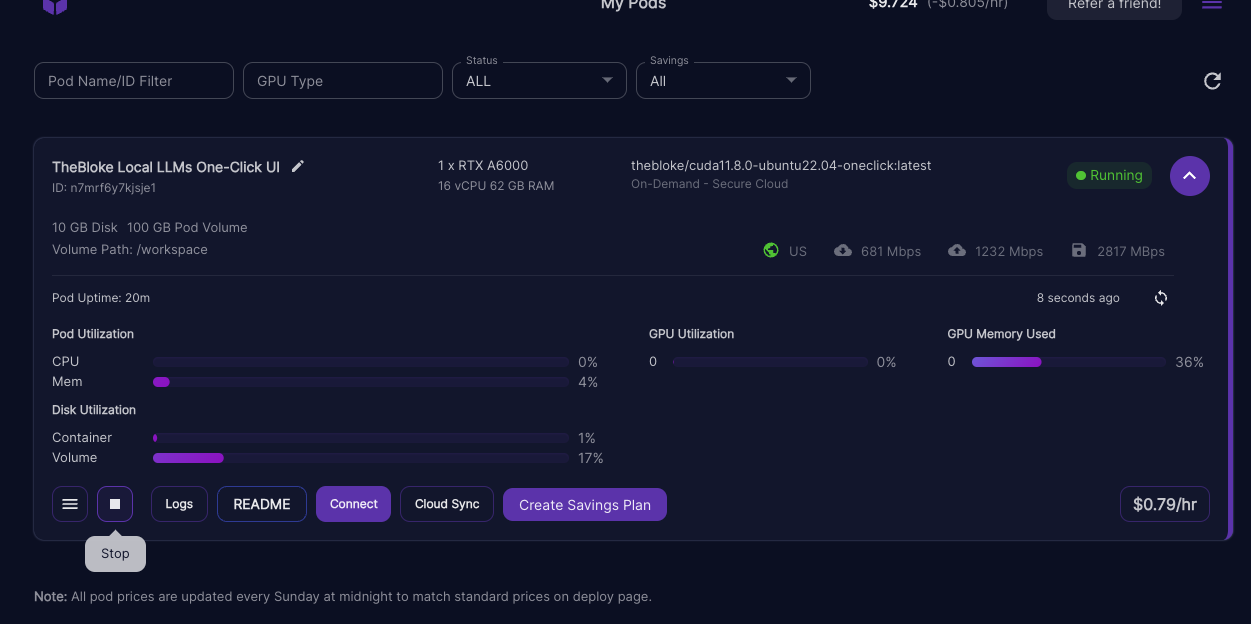1251x624 pixels.
Task: Click Volume Path: /workspace text
Action: click(130, 250)
